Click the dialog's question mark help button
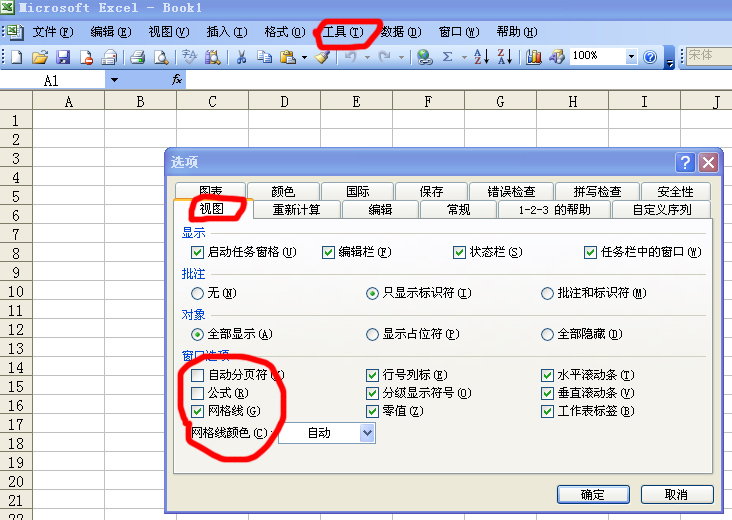Image resolution: width=732 pixels, height=520 pixels. coord(685,162)
